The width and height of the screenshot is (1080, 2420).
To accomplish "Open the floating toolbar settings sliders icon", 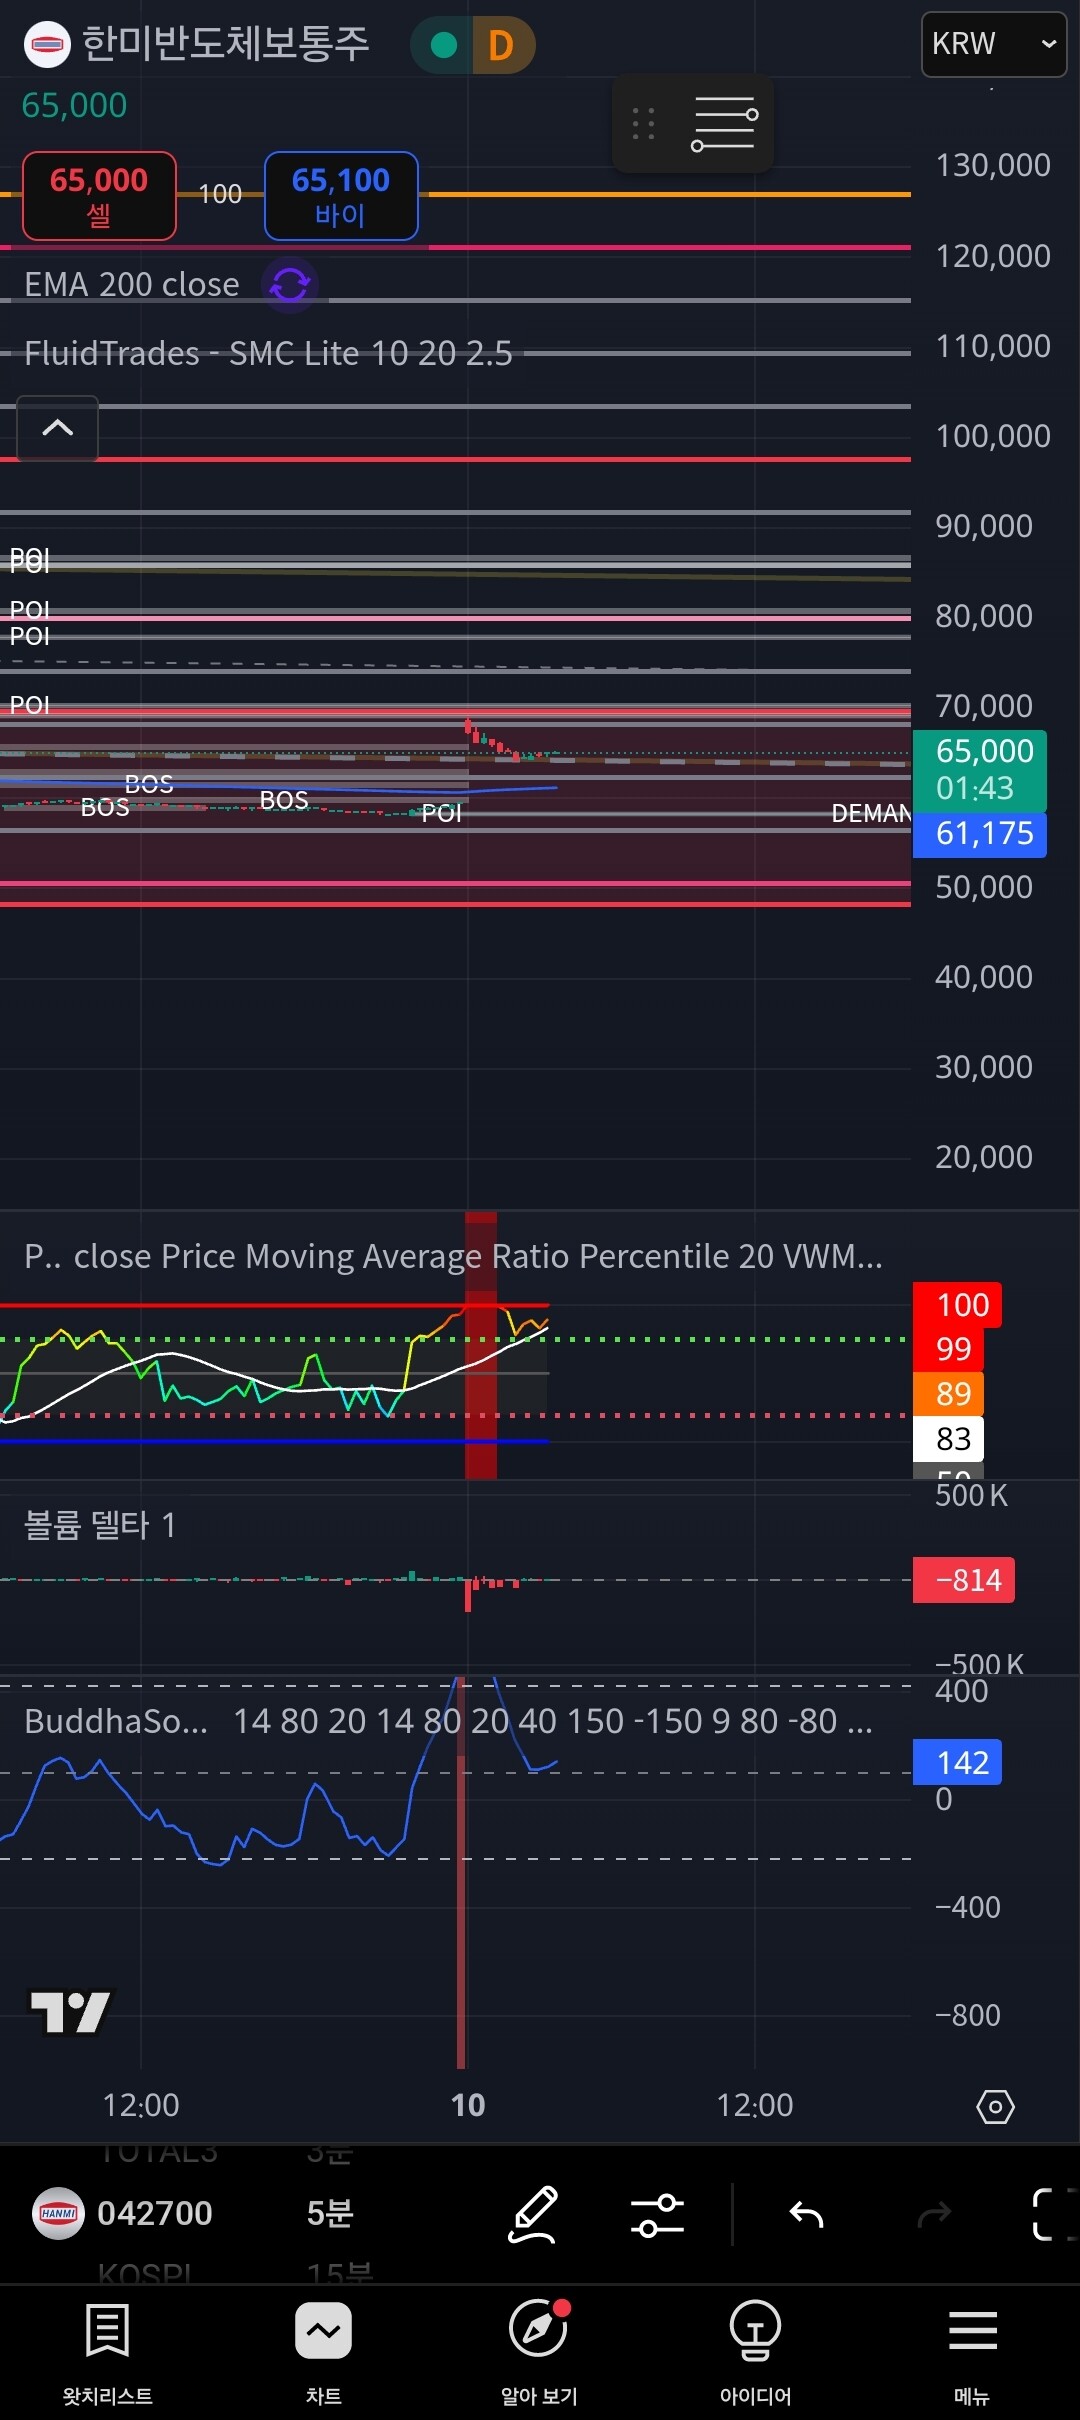I will (x=724, y=124).
